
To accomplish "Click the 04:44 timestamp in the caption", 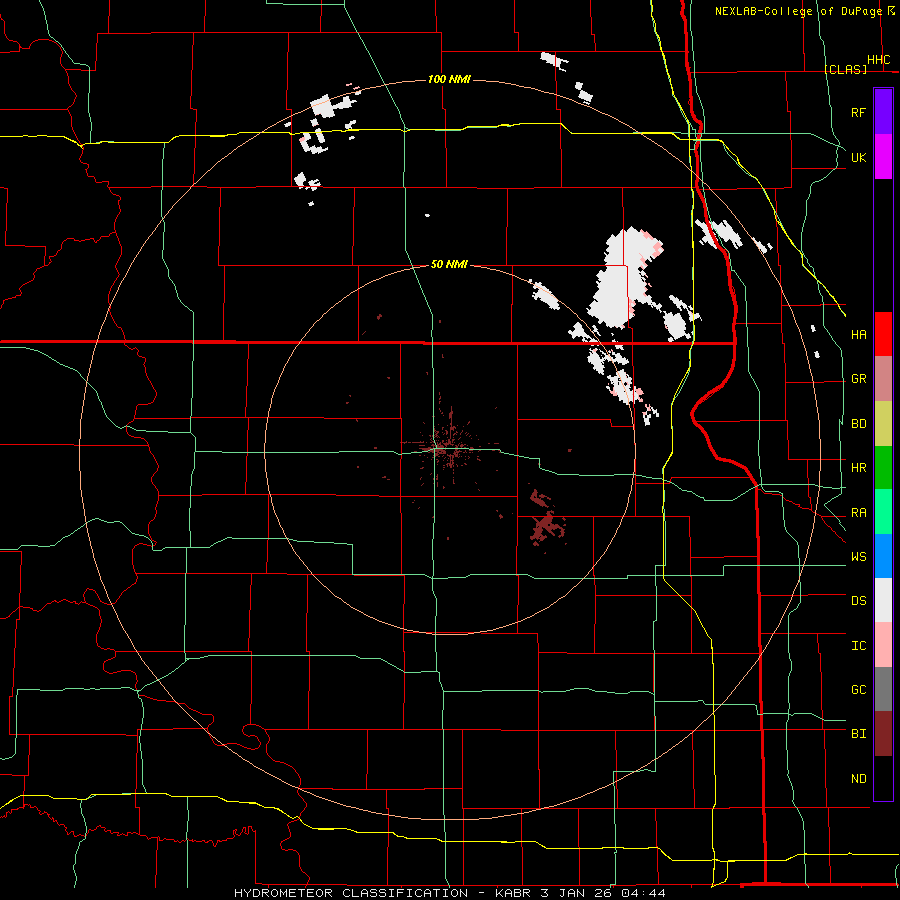I will pos(646,893).
